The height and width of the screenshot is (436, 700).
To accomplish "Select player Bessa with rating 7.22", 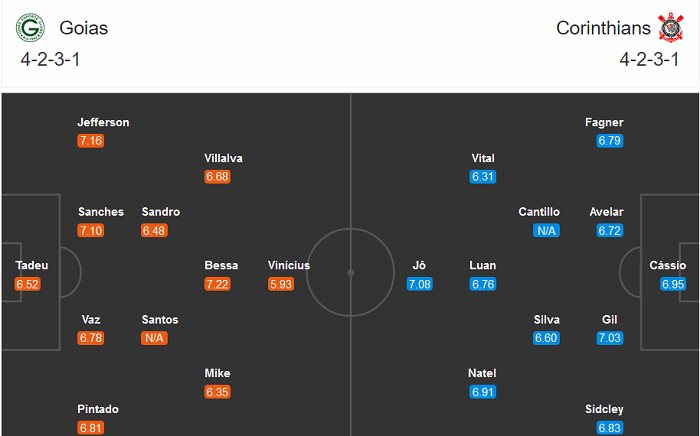I will click(x=221, y=265).
